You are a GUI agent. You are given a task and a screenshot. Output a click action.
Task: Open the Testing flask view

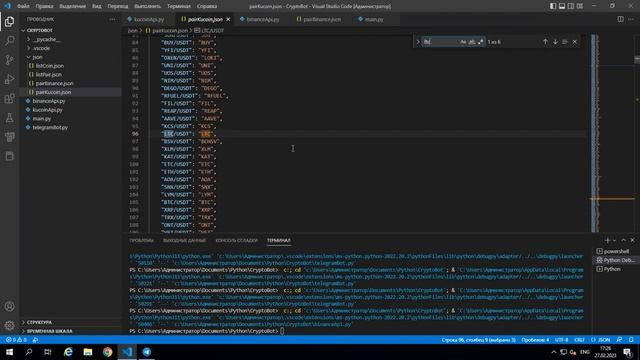pyautogui.click(x=9, y=118)
